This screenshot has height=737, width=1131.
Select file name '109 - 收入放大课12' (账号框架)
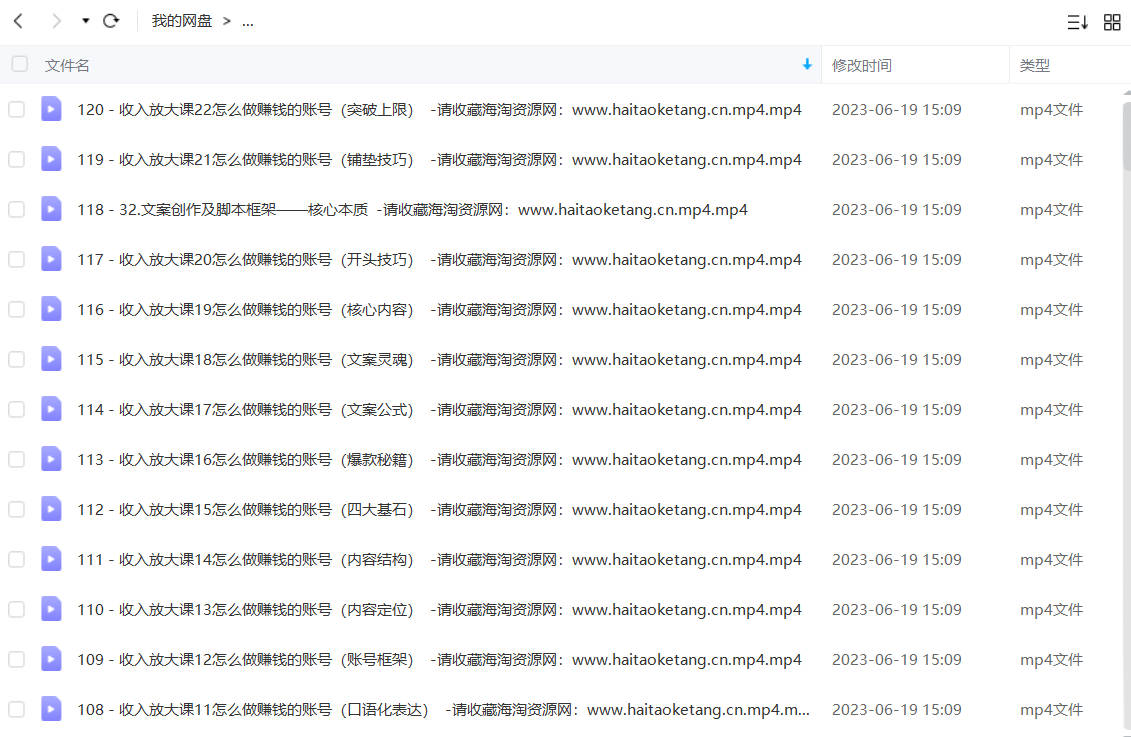coord(439,660)
